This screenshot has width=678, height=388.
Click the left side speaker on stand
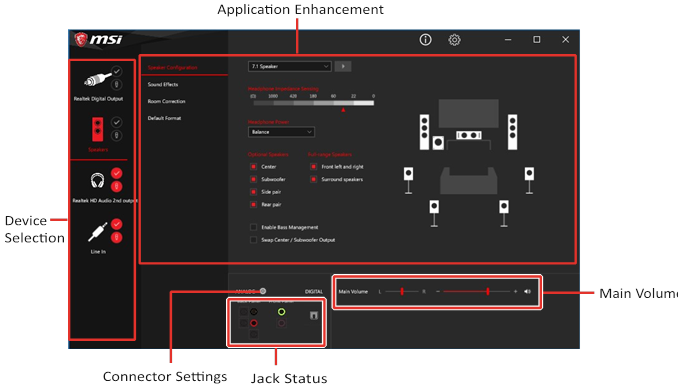tap(408, 181)
